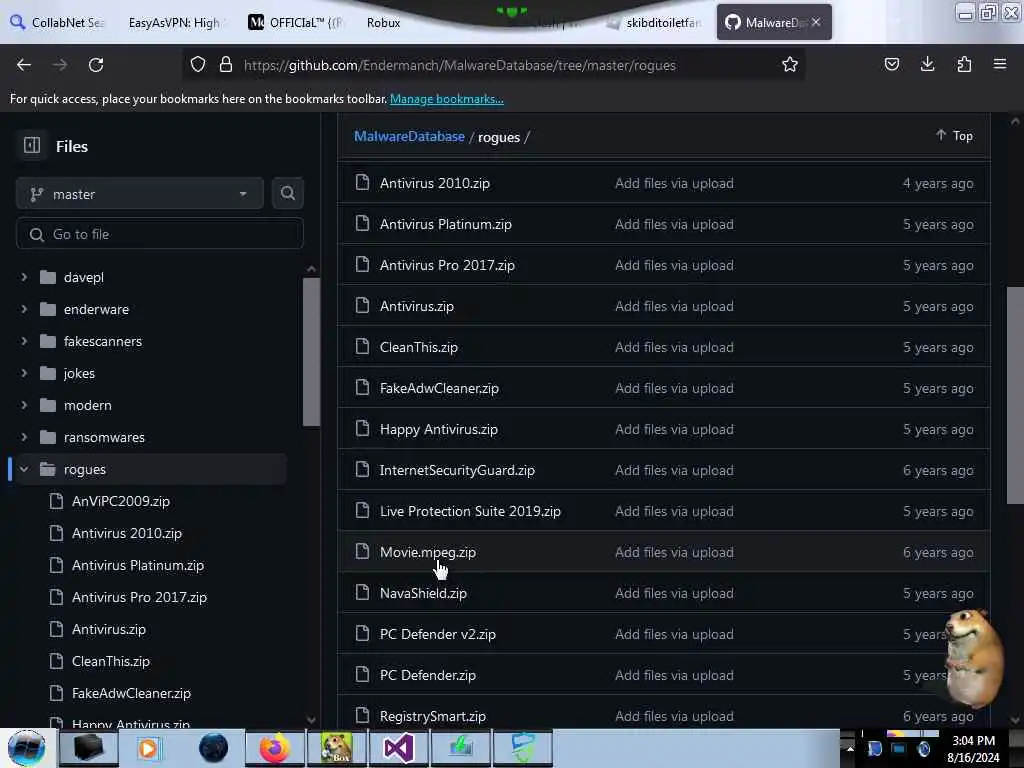Viewport: 1024px width, 768px height.
Task: Expand the ransomwares folder
Action: [x=24, y=437]
